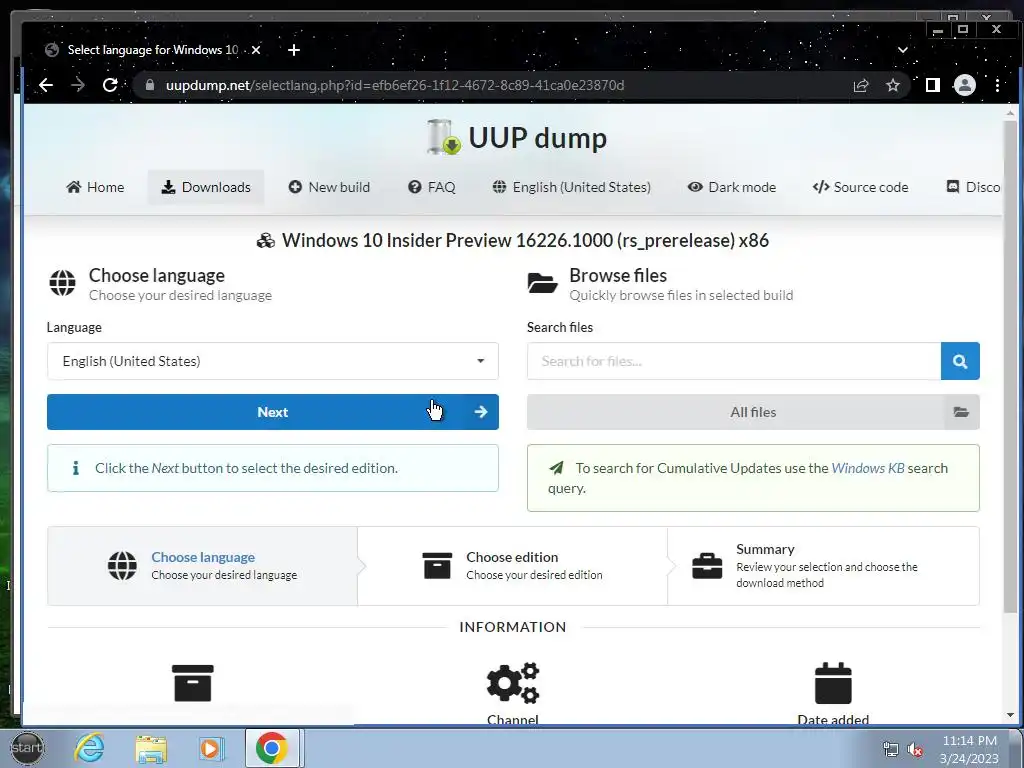Click the blue search magnifier button
Image resolution: width=1024 pixels, height=768 pixels.
pos(960,361)
